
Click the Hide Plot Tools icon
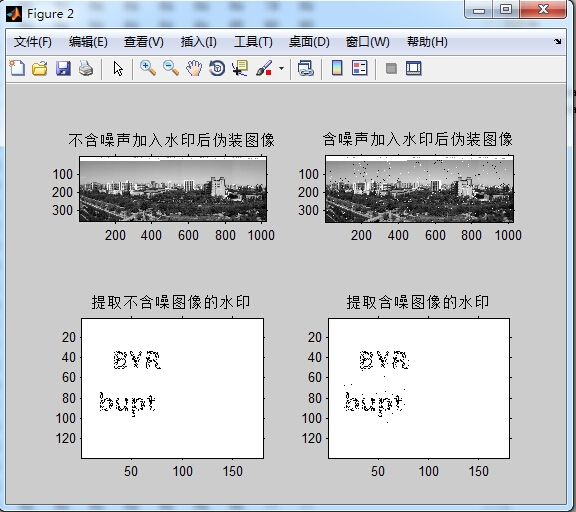(x=391, y=68)
